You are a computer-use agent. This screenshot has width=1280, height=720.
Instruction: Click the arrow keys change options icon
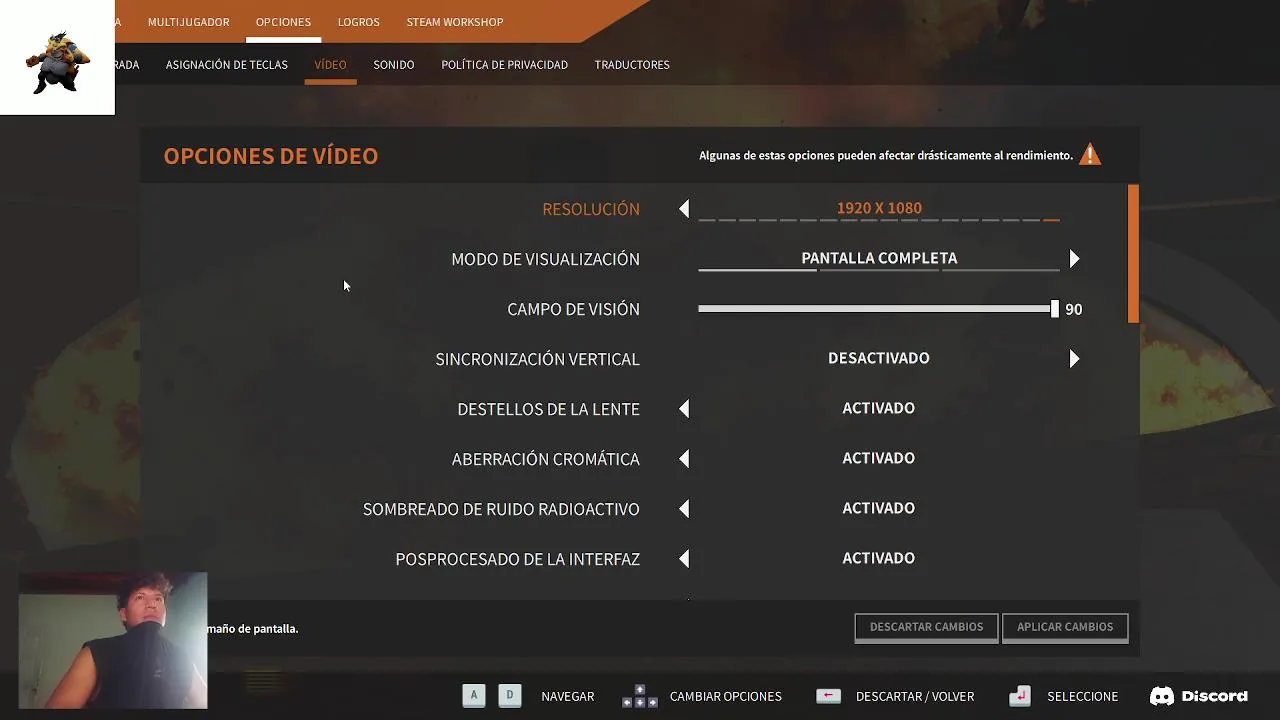coord(640,696)
